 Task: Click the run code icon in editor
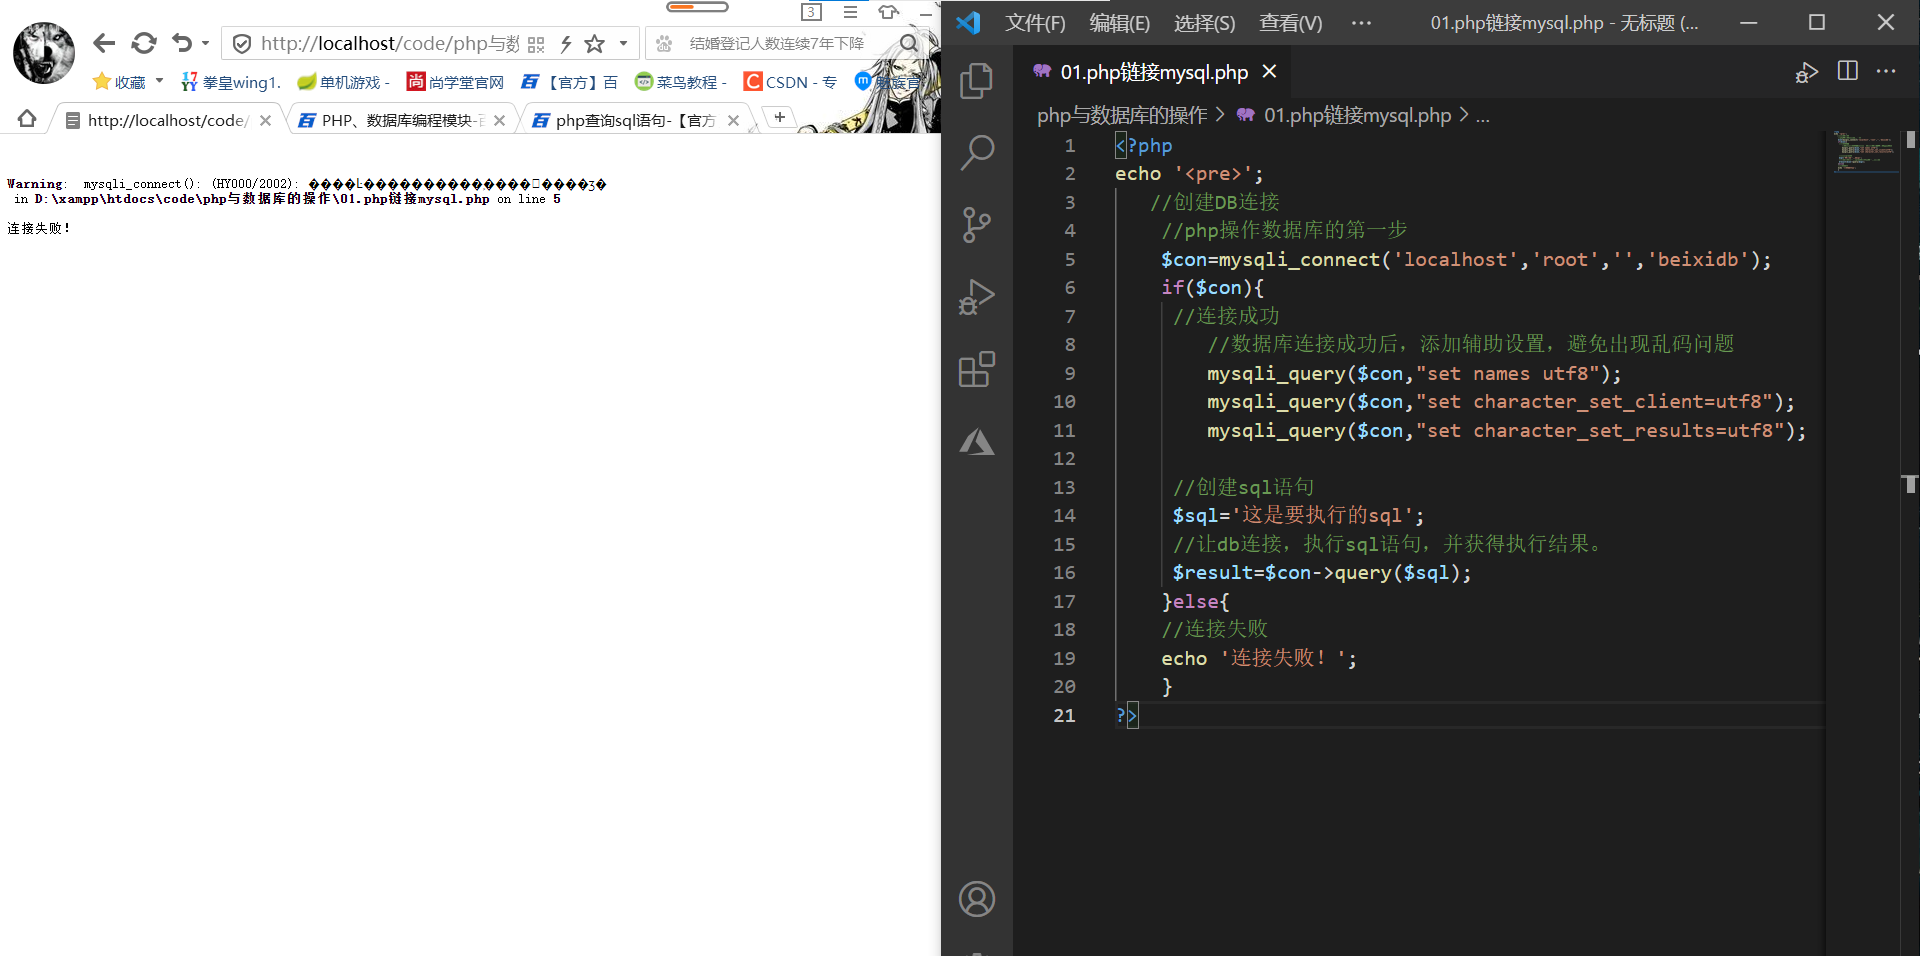[1806, 72]
